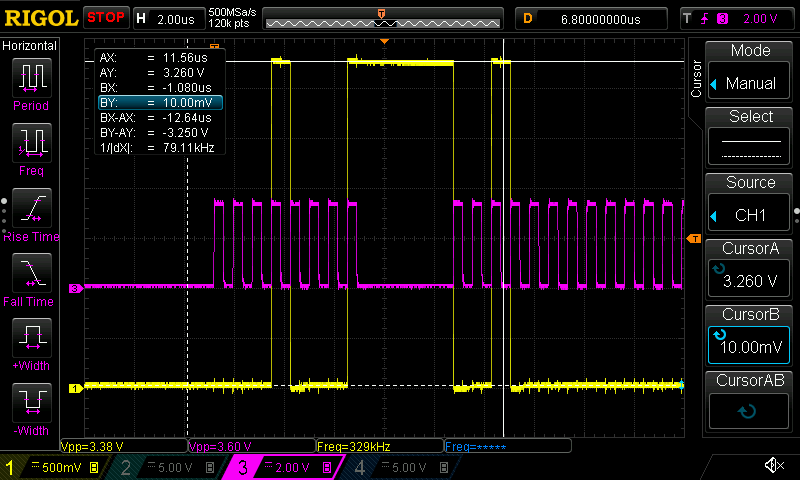The width and height of the screenshot is (800, 480).
Task: Toggle channel 1 at 500mV
Action: coord(51,467)
